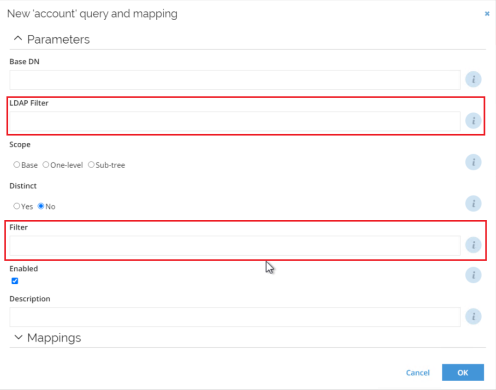Close the dialog with the X icon

click(487, 14)
